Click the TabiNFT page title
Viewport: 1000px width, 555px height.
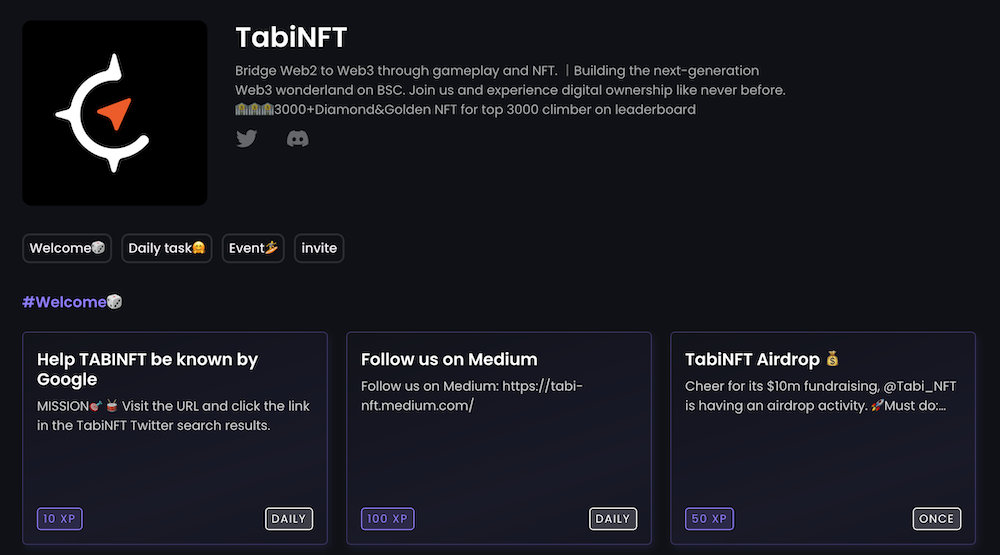(x=291, y=38)
